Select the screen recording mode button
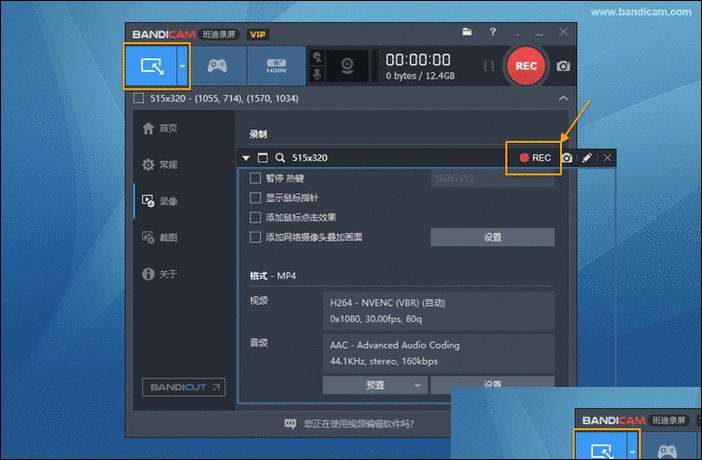702x460 pixels. [x=151, y=66]
